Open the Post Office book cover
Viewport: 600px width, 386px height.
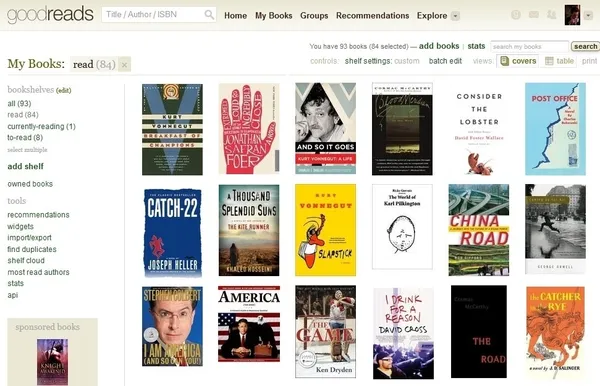click(x=555, y=129)
